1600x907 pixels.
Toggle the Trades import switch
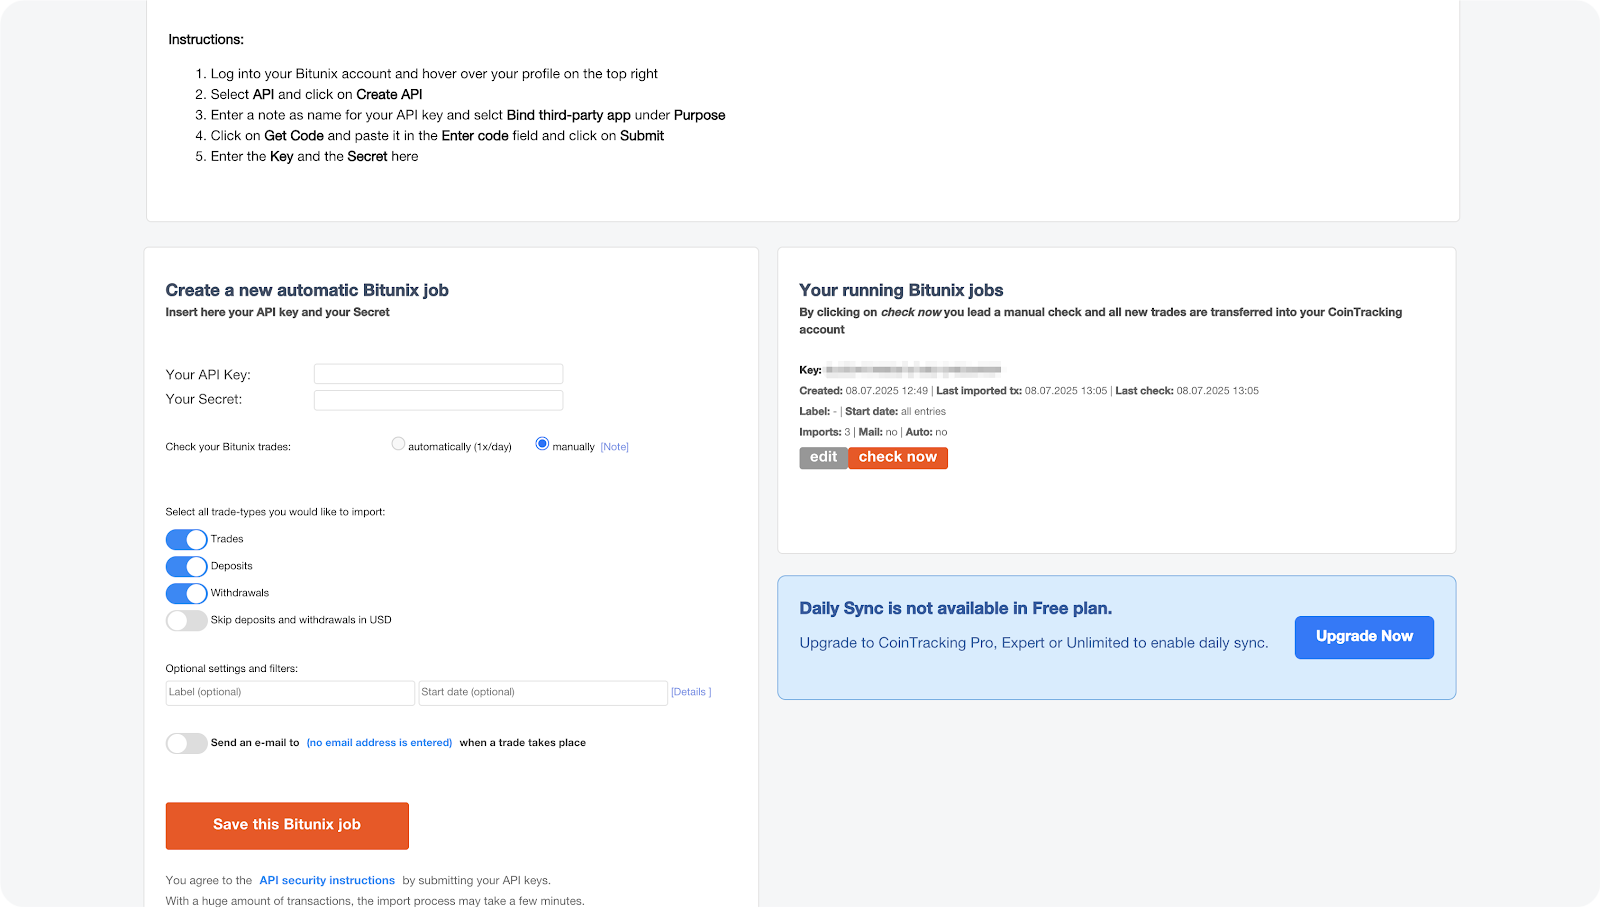click(x=186, y=538)
